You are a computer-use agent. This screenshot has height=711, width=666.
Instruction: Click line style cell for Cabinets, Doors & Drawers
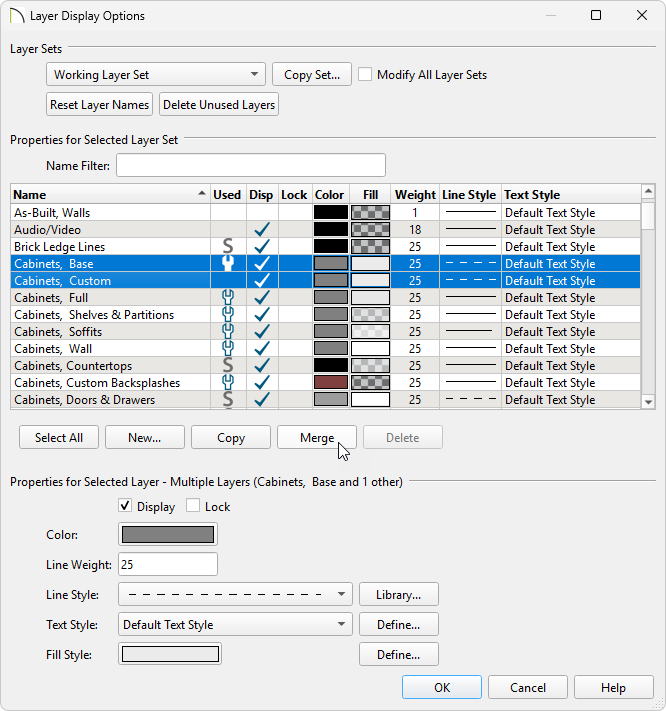[471, 399]
